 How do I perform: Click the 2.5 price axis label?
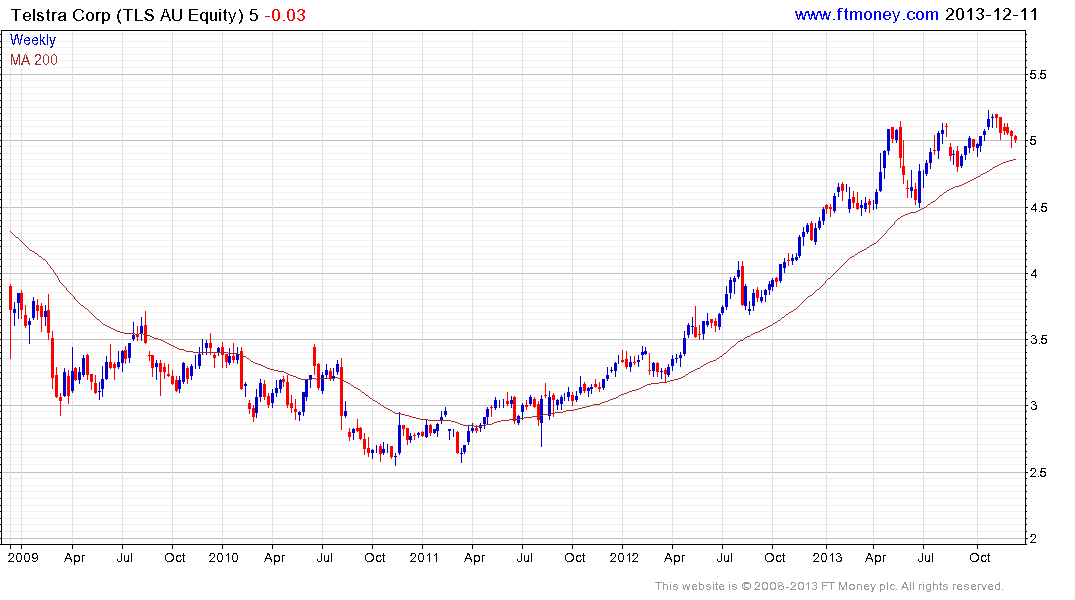pyautogui.click(x=1037, y=473)
